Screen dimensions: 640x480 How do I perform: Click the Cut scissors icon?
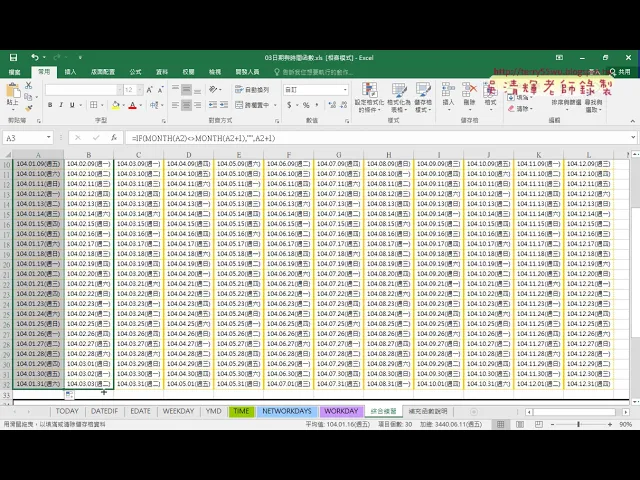[28, 85]
